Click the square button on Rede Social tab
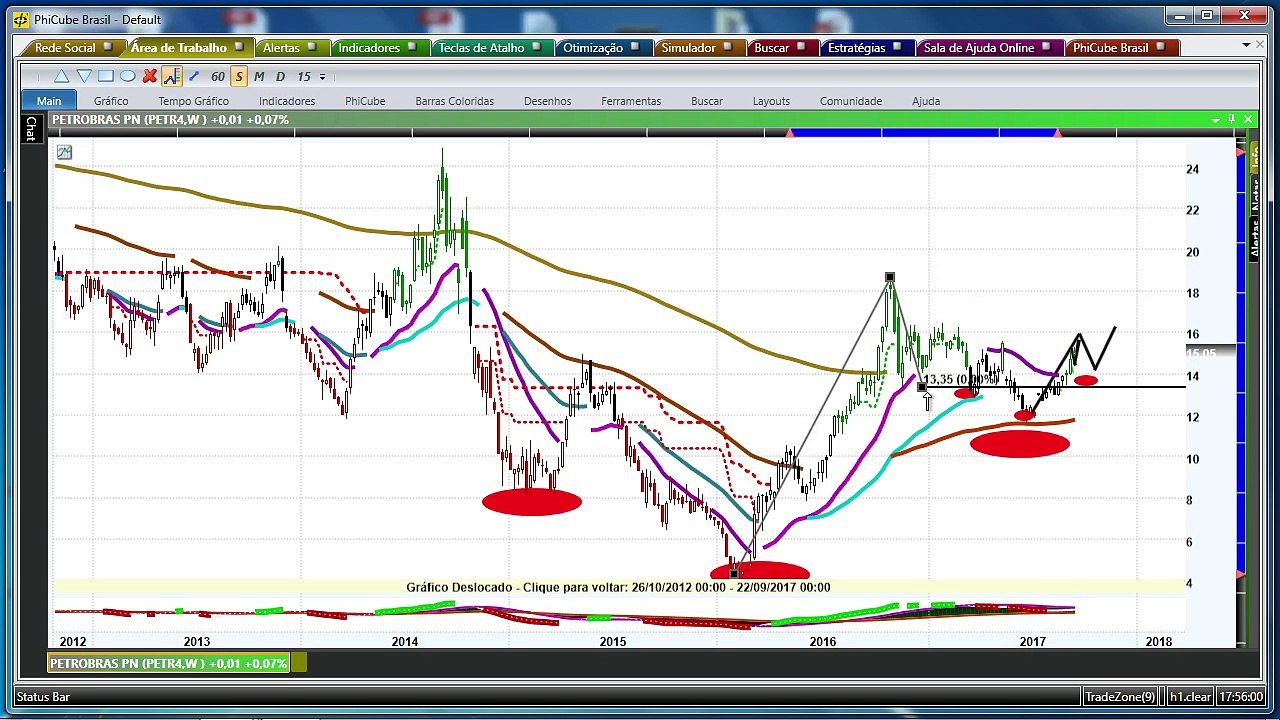Viewport: 1280px width, 720px height. pyautogui.click(x=107, y=47)
